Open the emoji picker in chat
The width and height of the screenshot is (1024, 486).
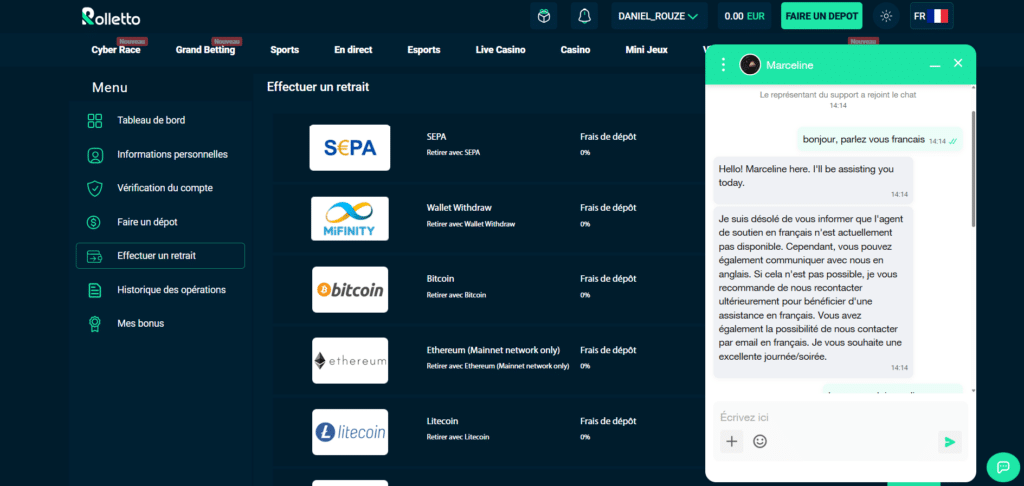(x=760, y=442)
